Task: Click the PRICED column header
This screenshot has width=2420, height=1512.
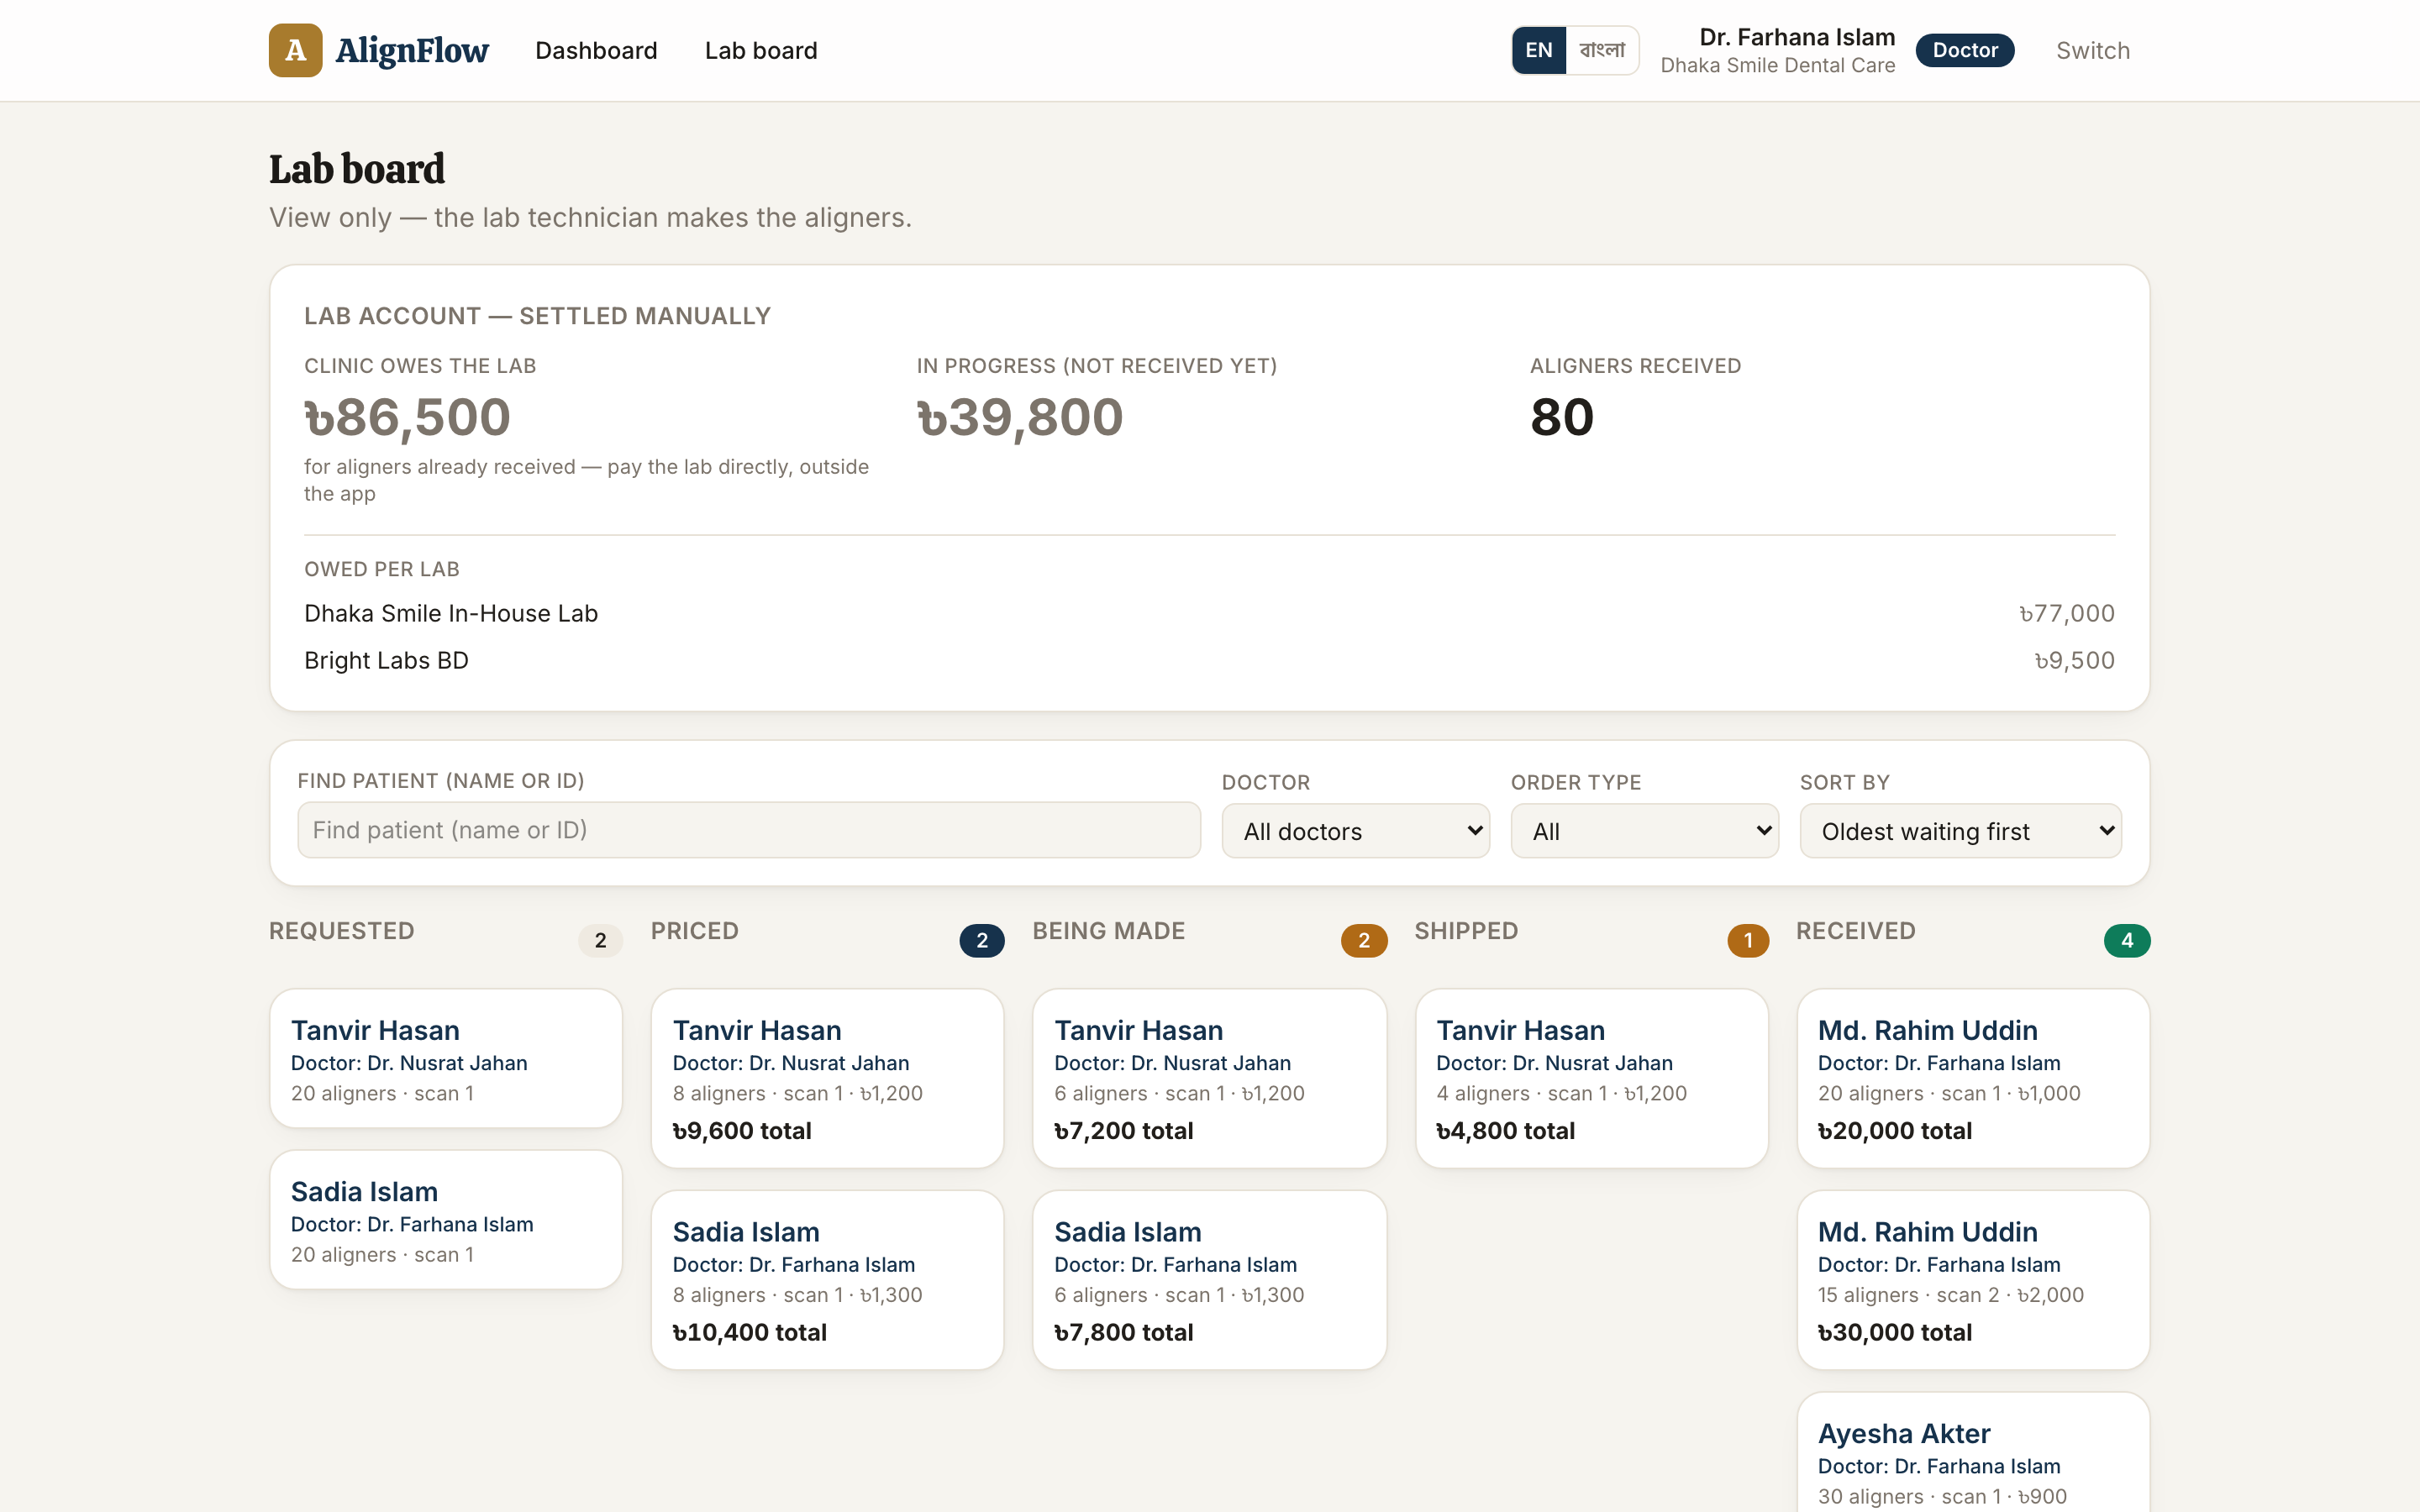Action: click(x=695, y=931)
